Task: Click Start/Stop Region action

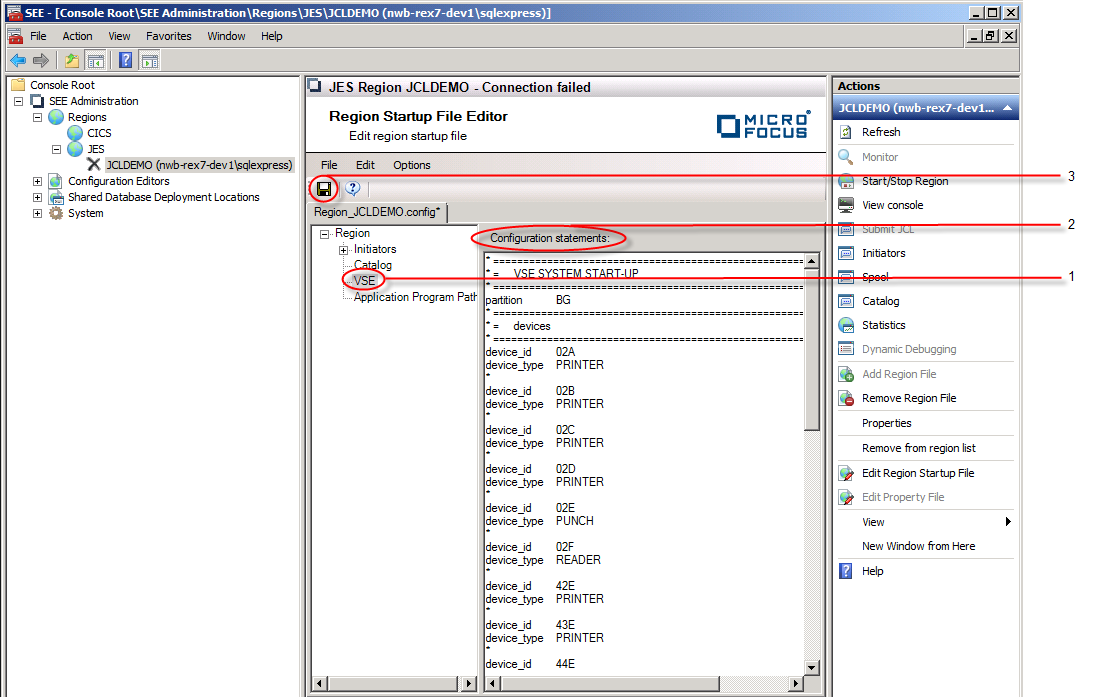Action: [x=904, y=181]
